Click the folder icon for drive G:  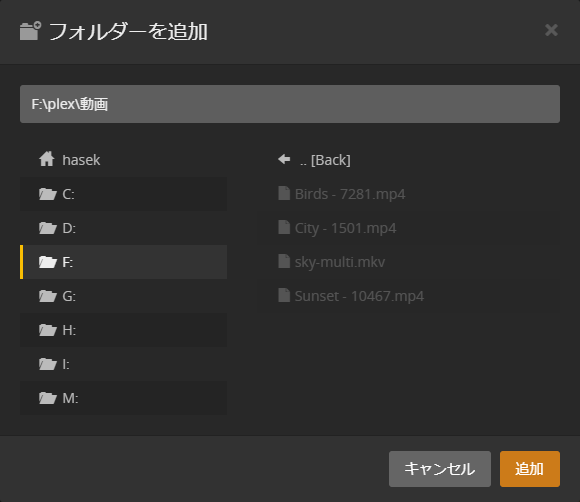coord(48,296)
